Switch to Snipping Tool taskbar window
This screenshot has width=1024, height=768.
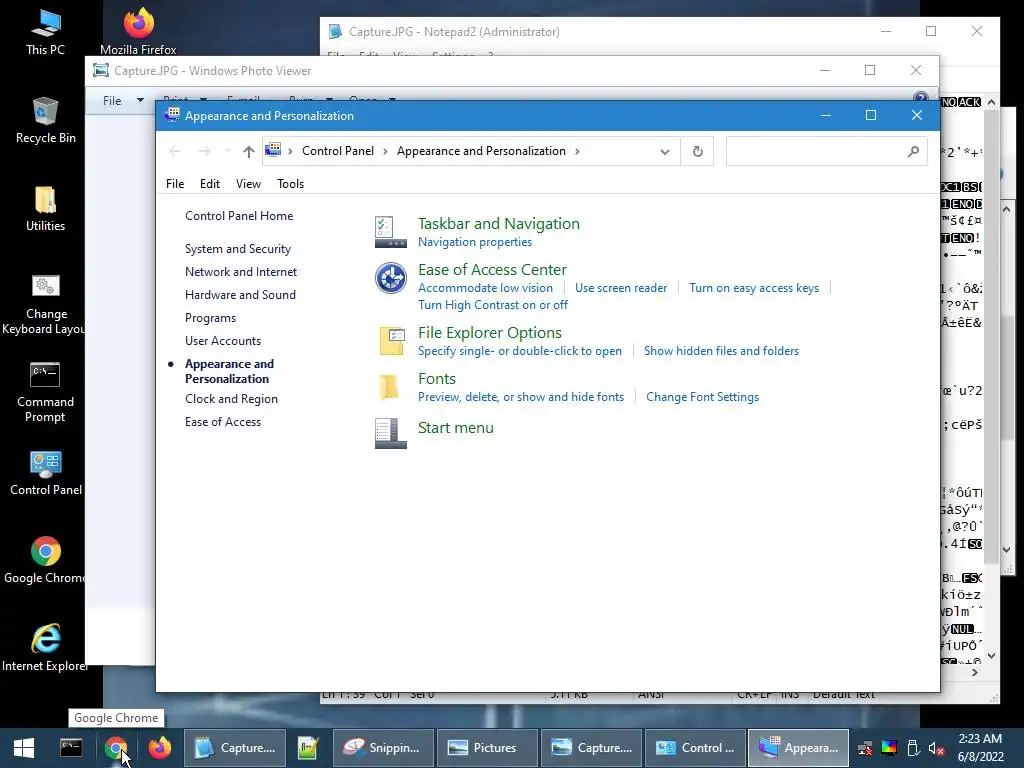384,748
